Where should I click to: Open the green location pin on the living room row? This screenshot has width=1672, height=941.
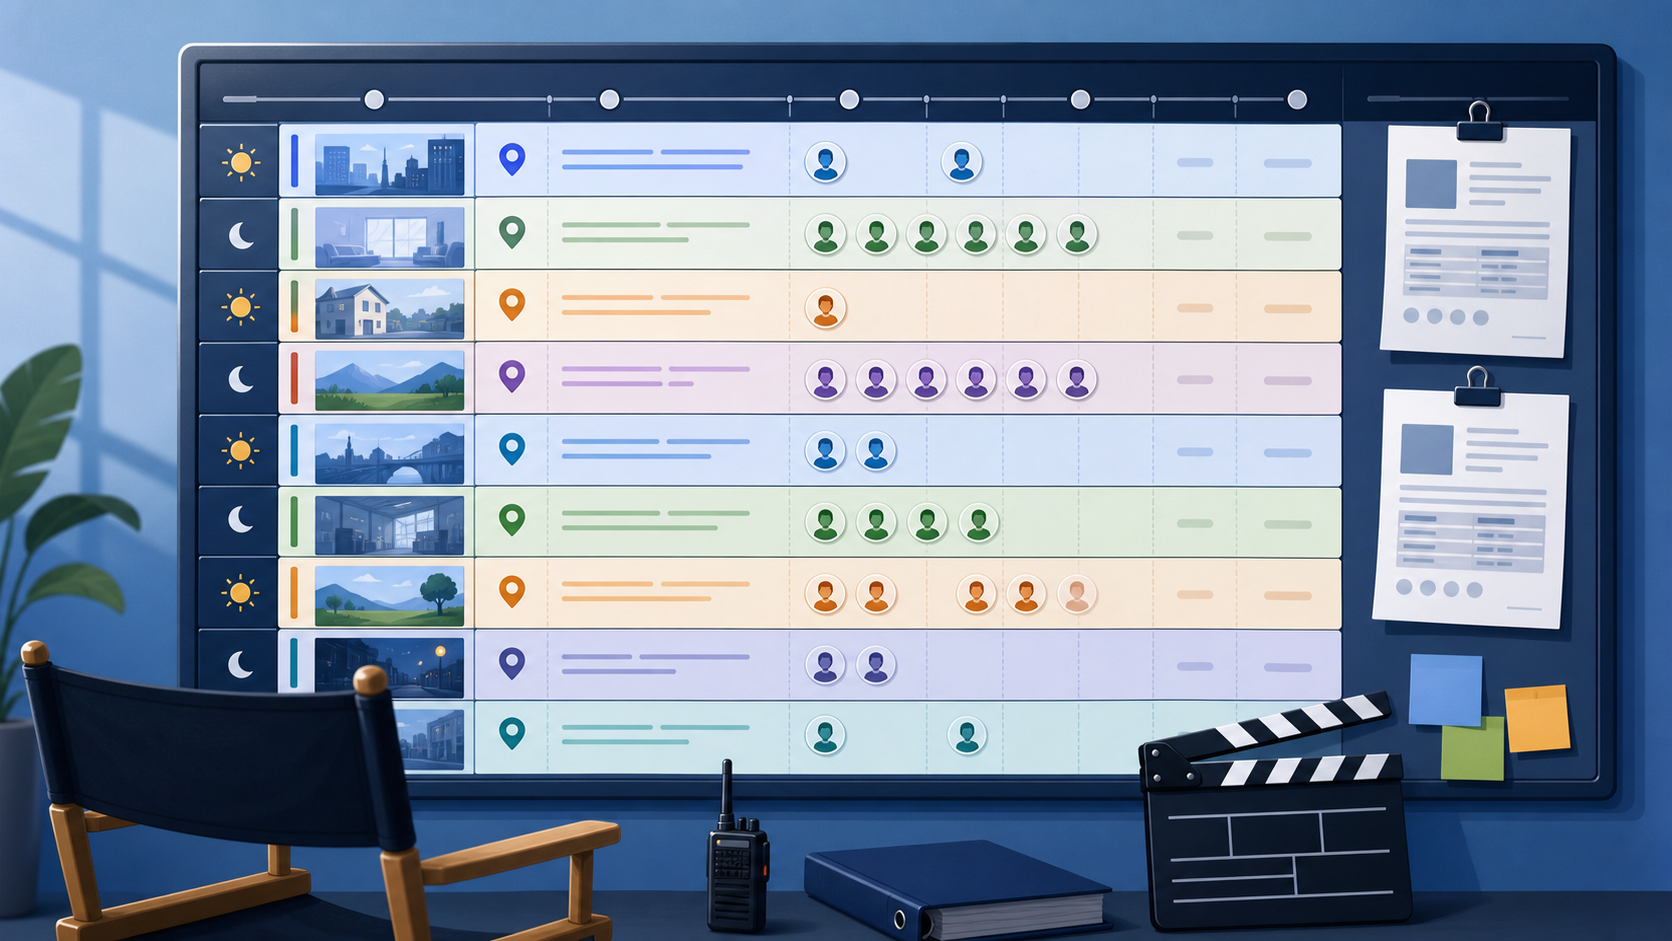(x=512, y=232)
